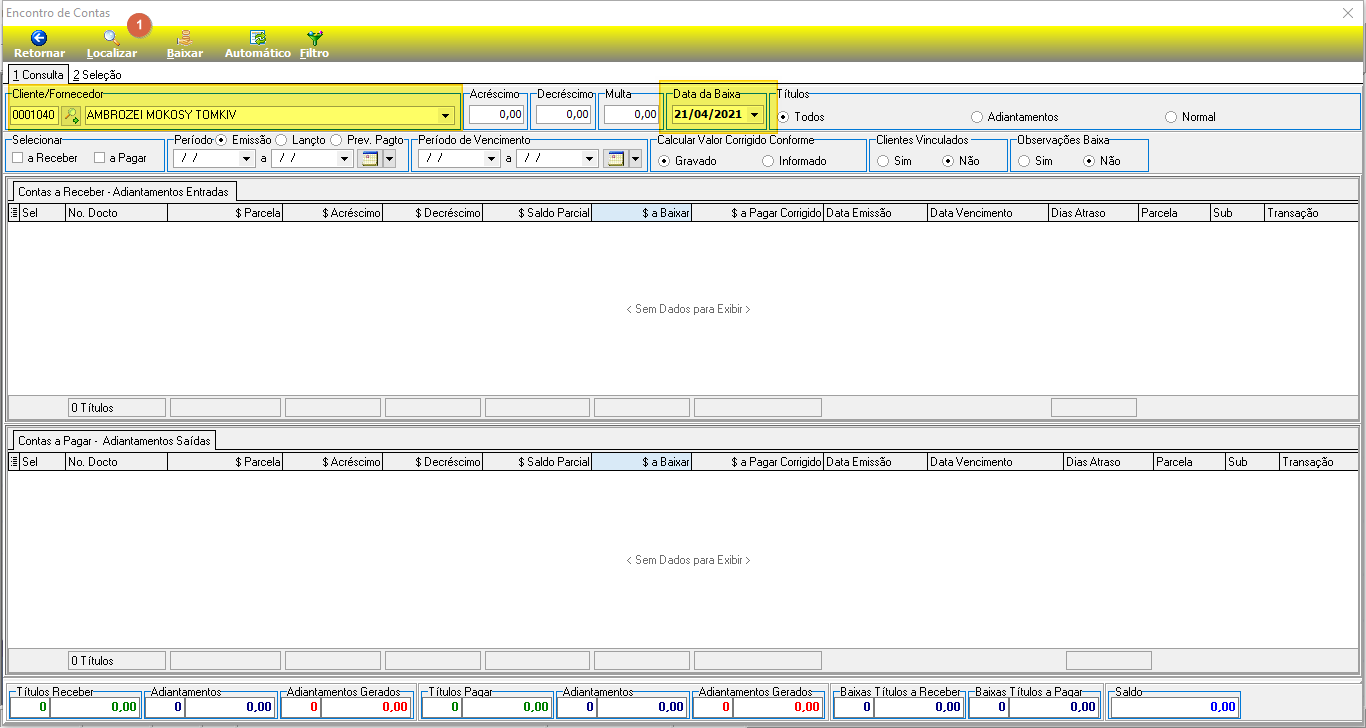Open Período start date dropdown
Image resolution: width=1366 pixels, height=728 pixels.
point(246,158)
